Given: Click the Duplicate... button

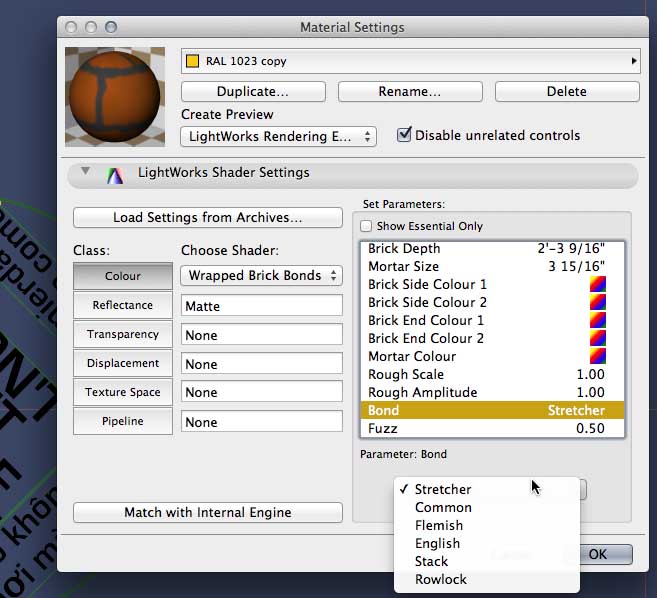Looking at the screenshot, I should tap(253, 92).
